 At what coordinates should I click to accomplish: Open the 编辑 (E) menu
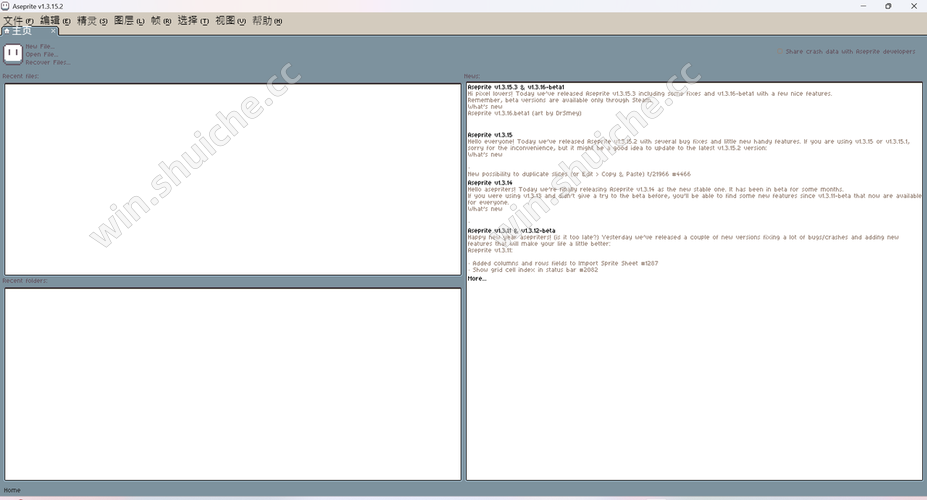55,21
